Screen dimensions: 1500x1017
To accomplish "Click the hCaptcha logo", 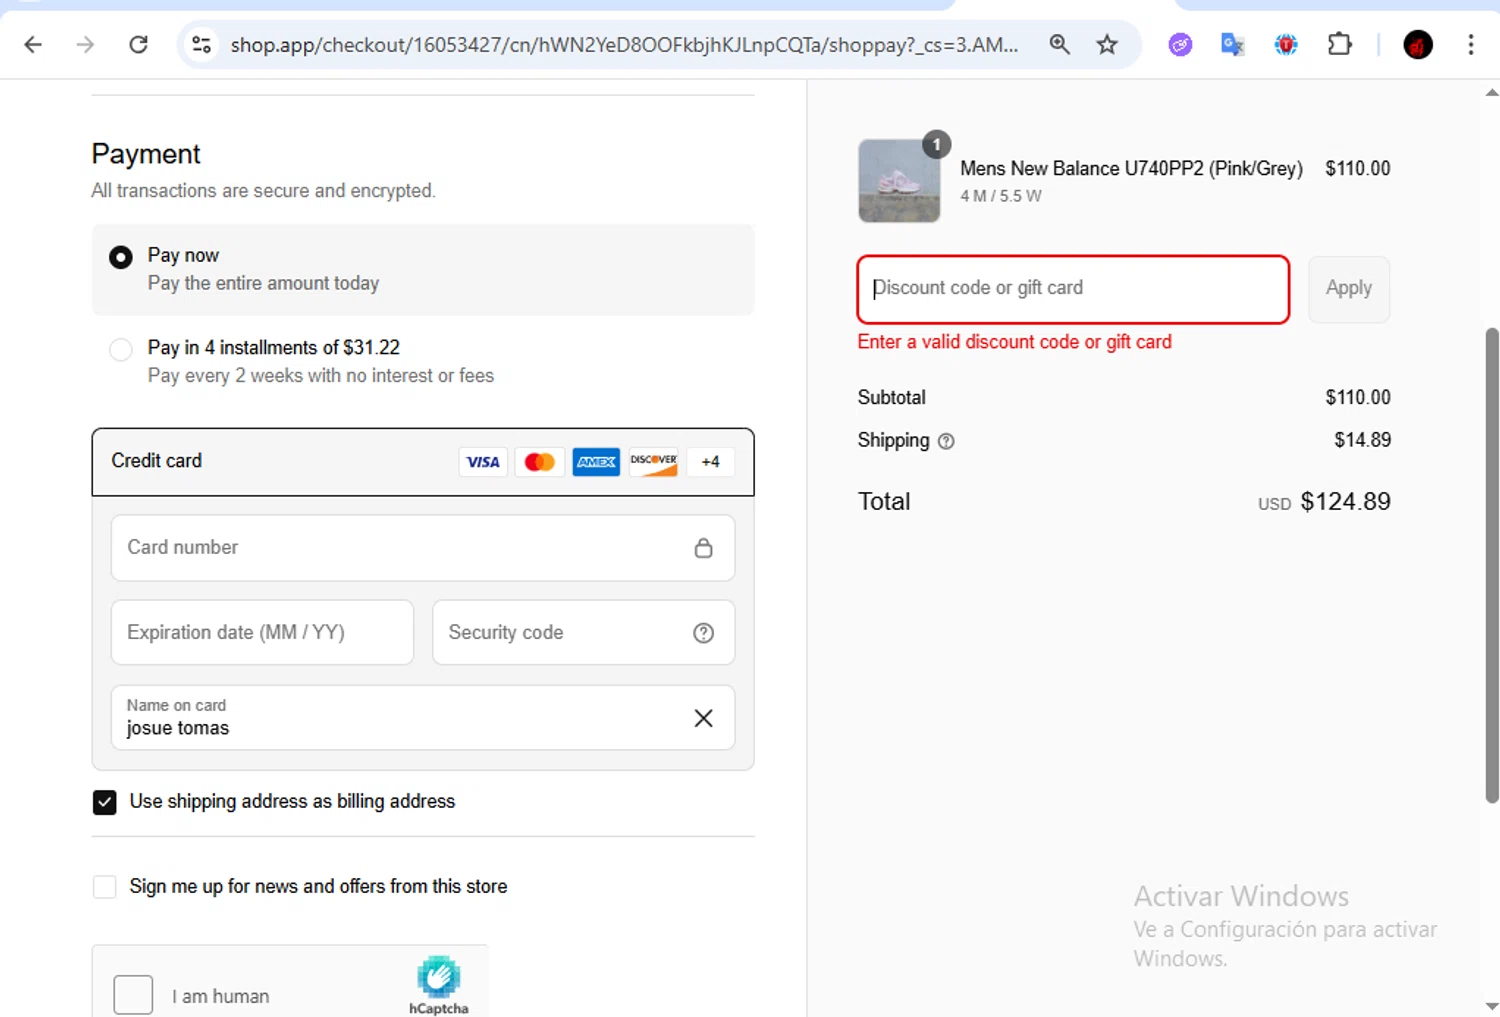I will pyautogui.click(x=438, y=985).
